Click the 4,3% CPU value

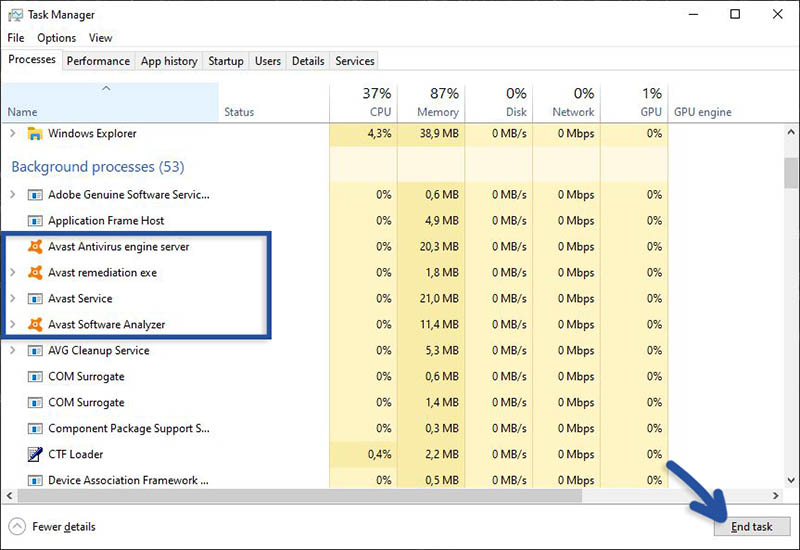[x=379, y=134]
